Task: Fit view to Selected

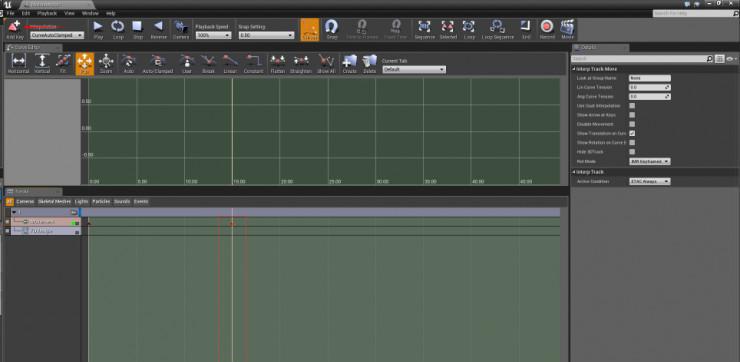Action: pyautogui.click(x=447, y=26)
